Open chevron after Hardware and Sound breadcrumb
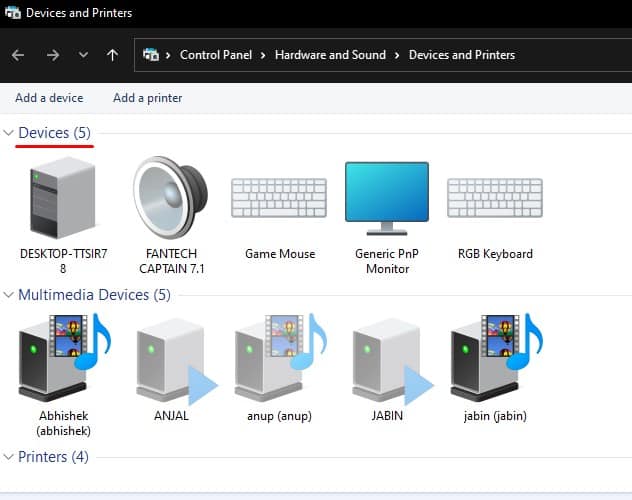Screen dimensions: 632x500 coord(397,55)
